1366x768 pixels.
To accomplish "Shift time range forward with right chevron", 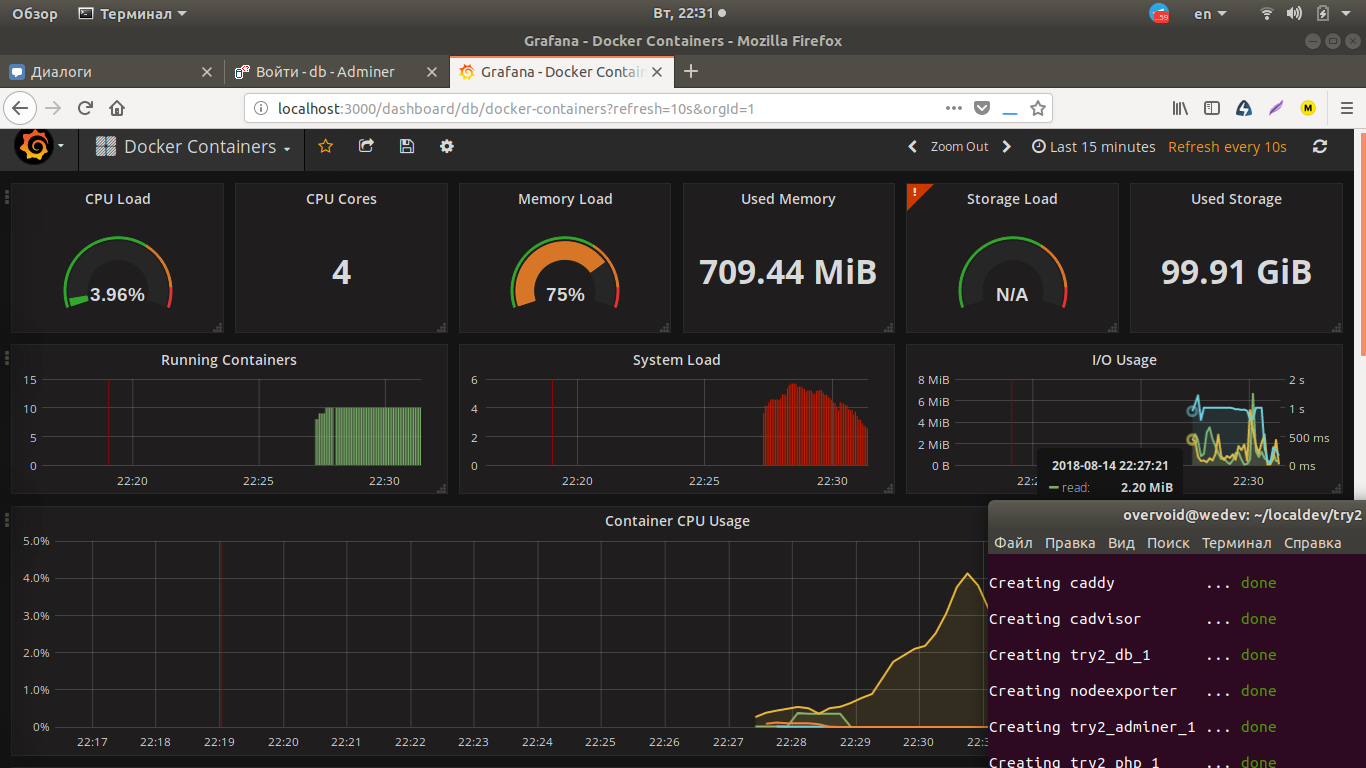I will click(1007, 147).
